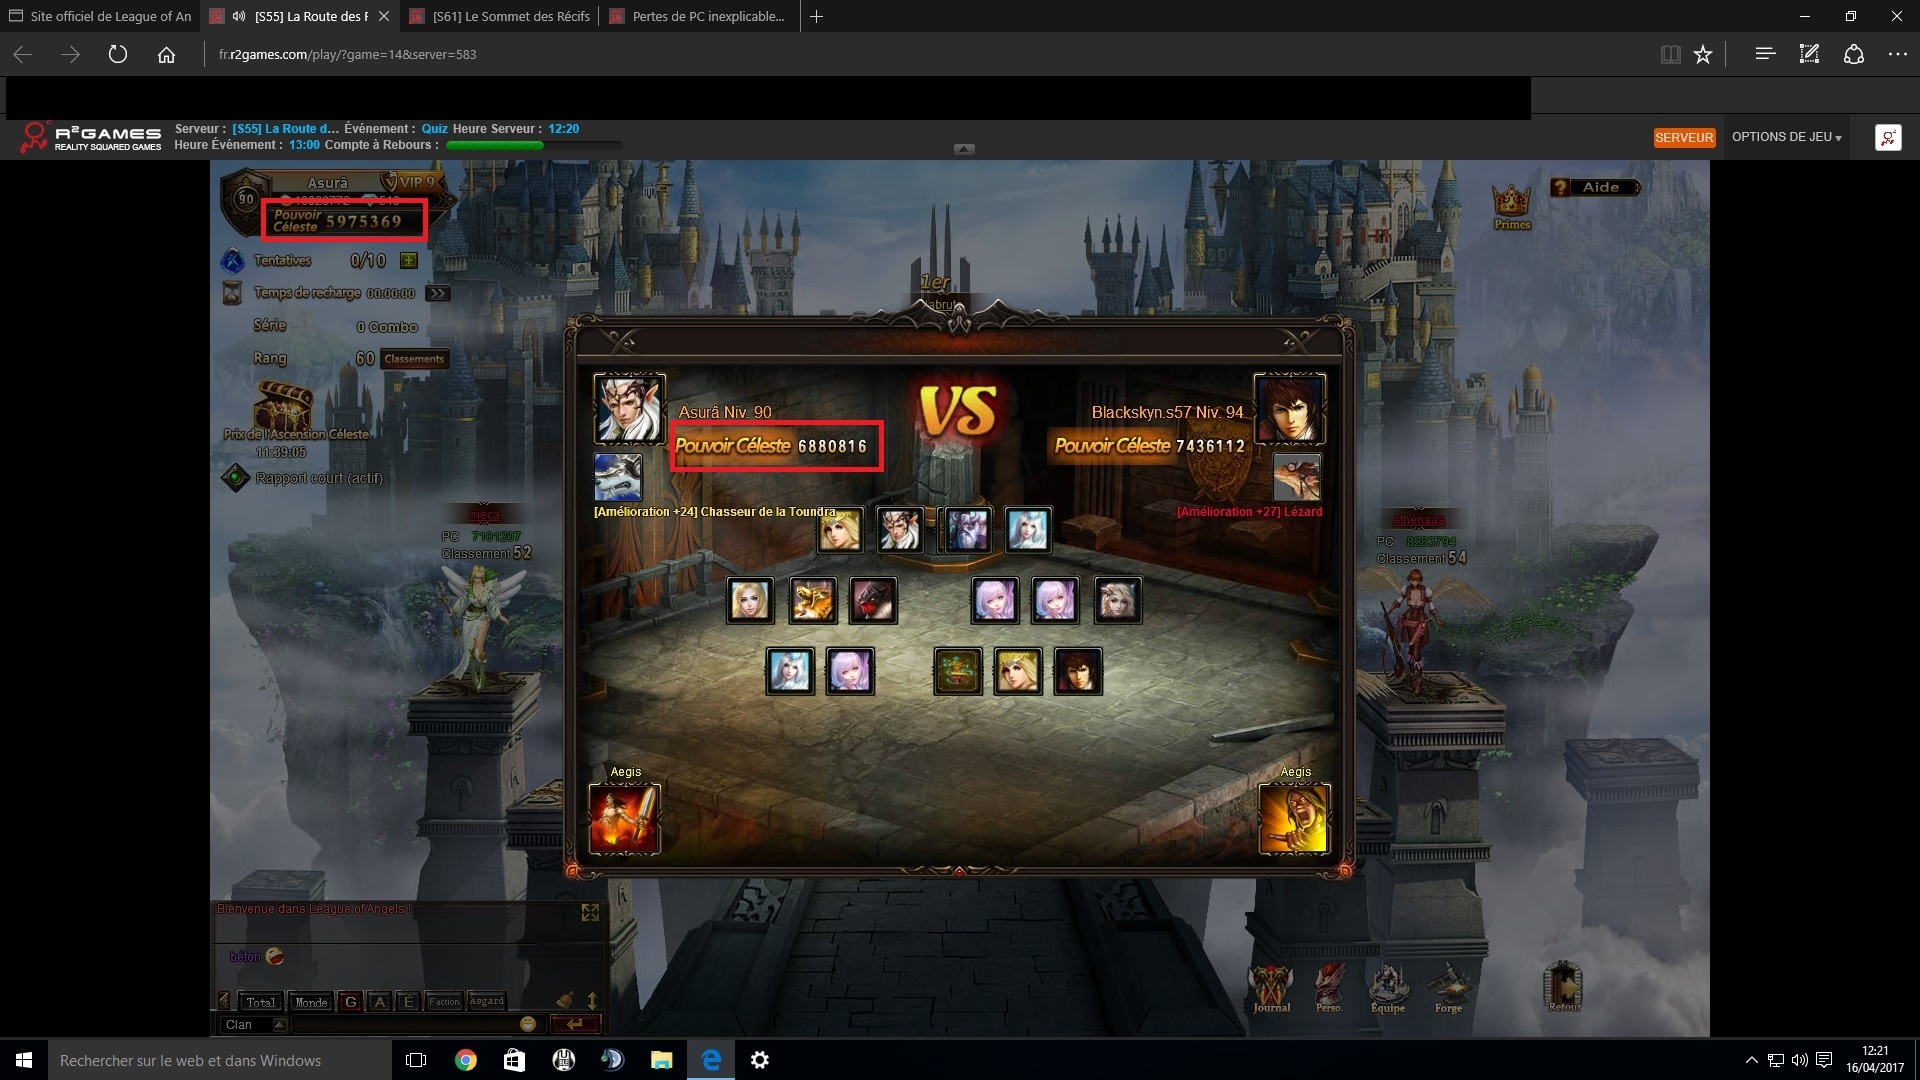Select the Faction chat tab
Image resolution: width=1920 pixels, height=1080 pixels.
[444, 1002]
